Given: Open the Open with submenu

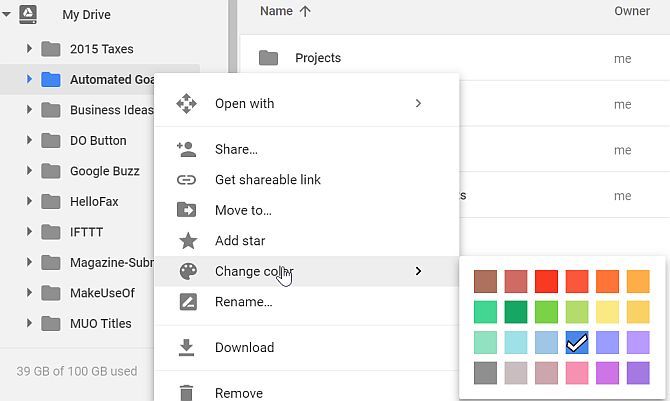Looking at the screenshot, I should coord(418,103).
